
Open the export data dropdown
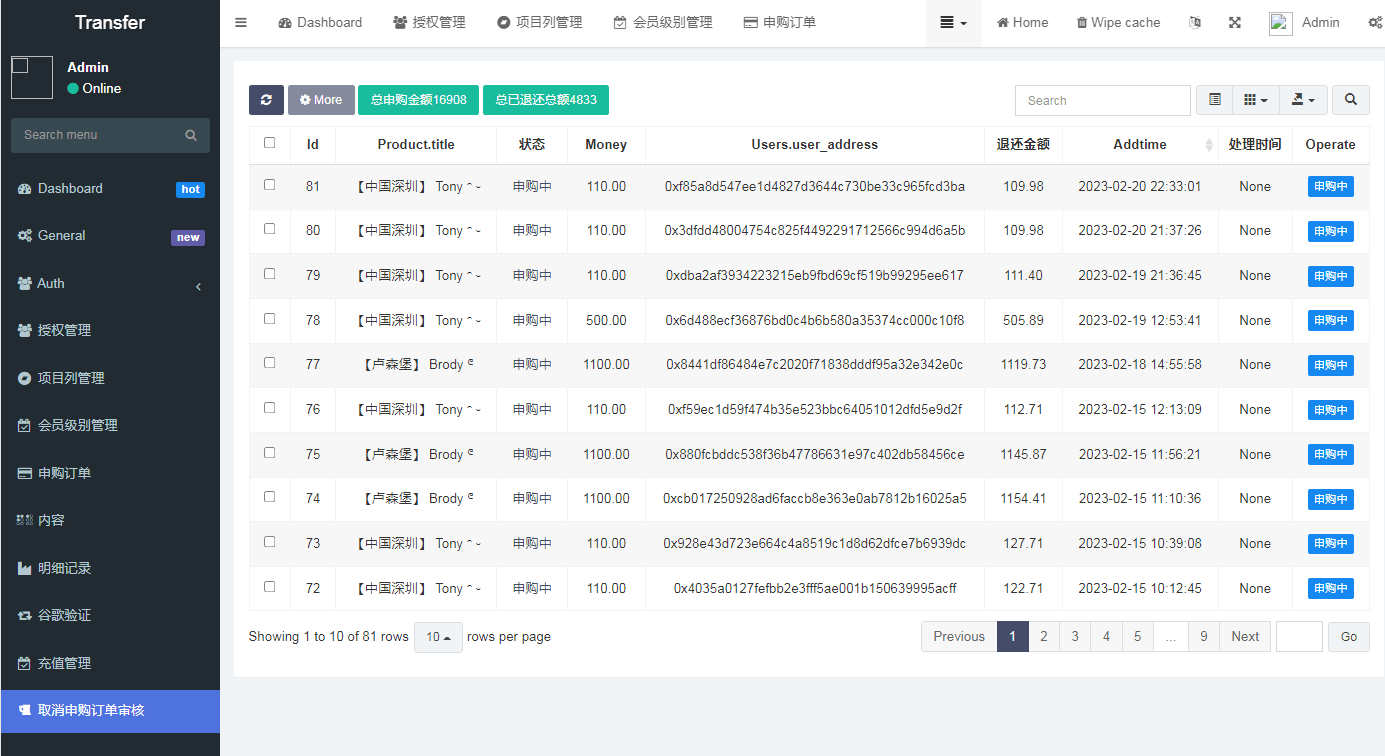(x=1302, y=100)
